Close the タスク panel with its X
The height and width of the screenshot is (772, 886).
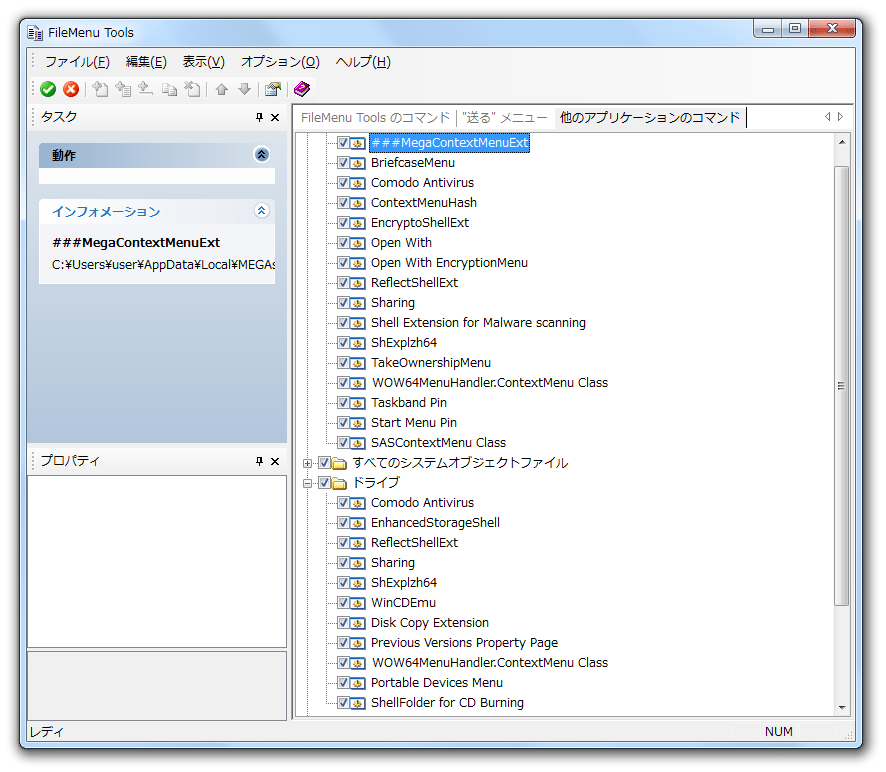tap(275, 117)
